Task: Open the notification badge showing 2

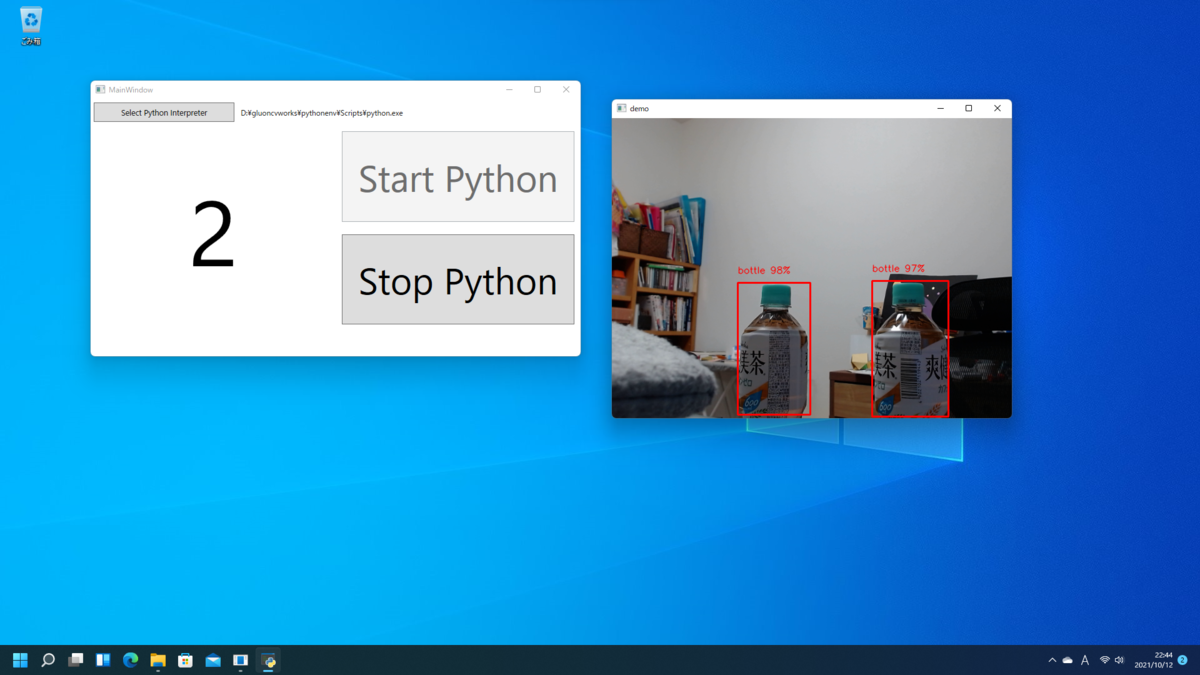Action: (1183, 660)
